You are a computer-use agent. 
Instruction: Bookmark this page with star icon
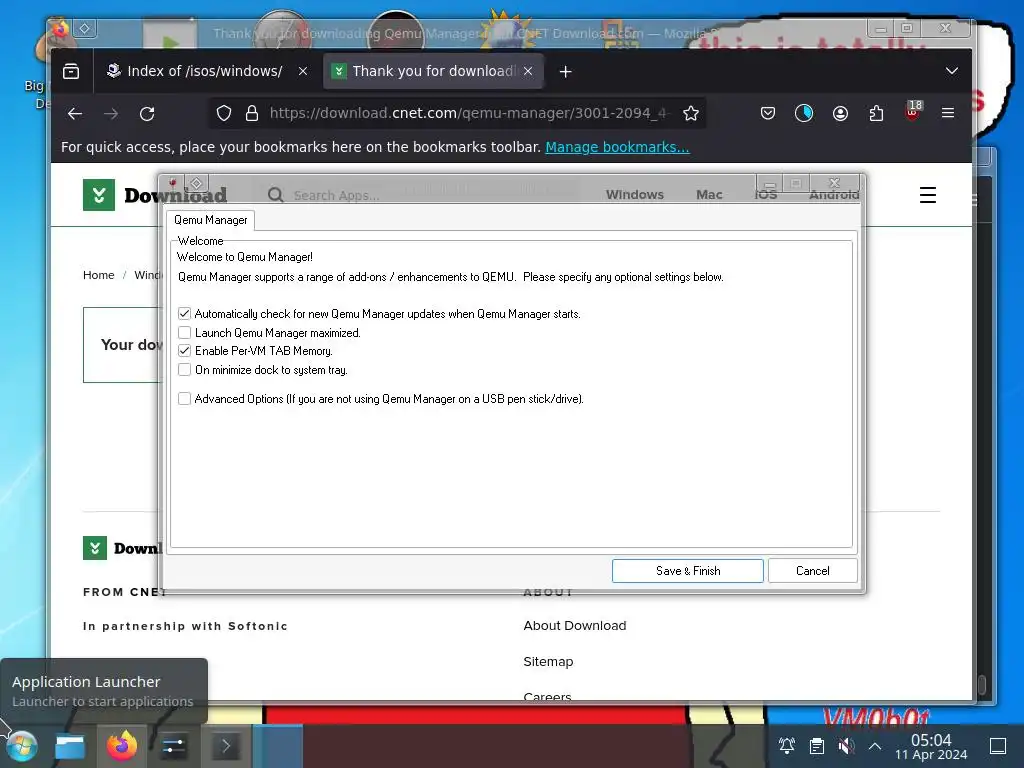pyautogui.click(x=691, y=114)
